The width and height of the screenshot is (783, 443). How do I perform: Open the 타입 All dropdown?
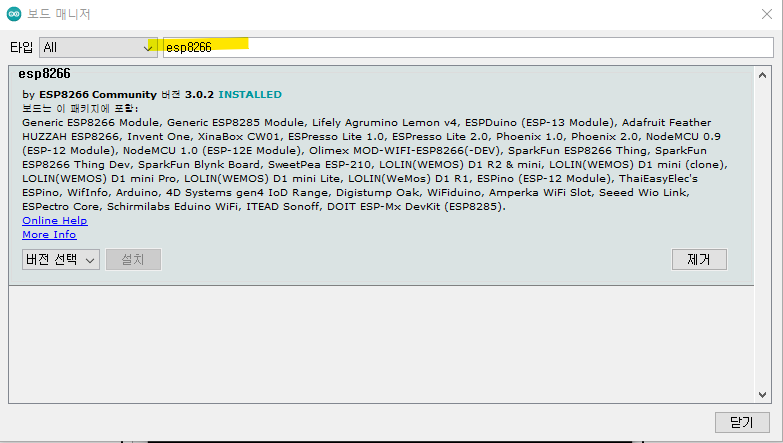click(x=98, y=47)
